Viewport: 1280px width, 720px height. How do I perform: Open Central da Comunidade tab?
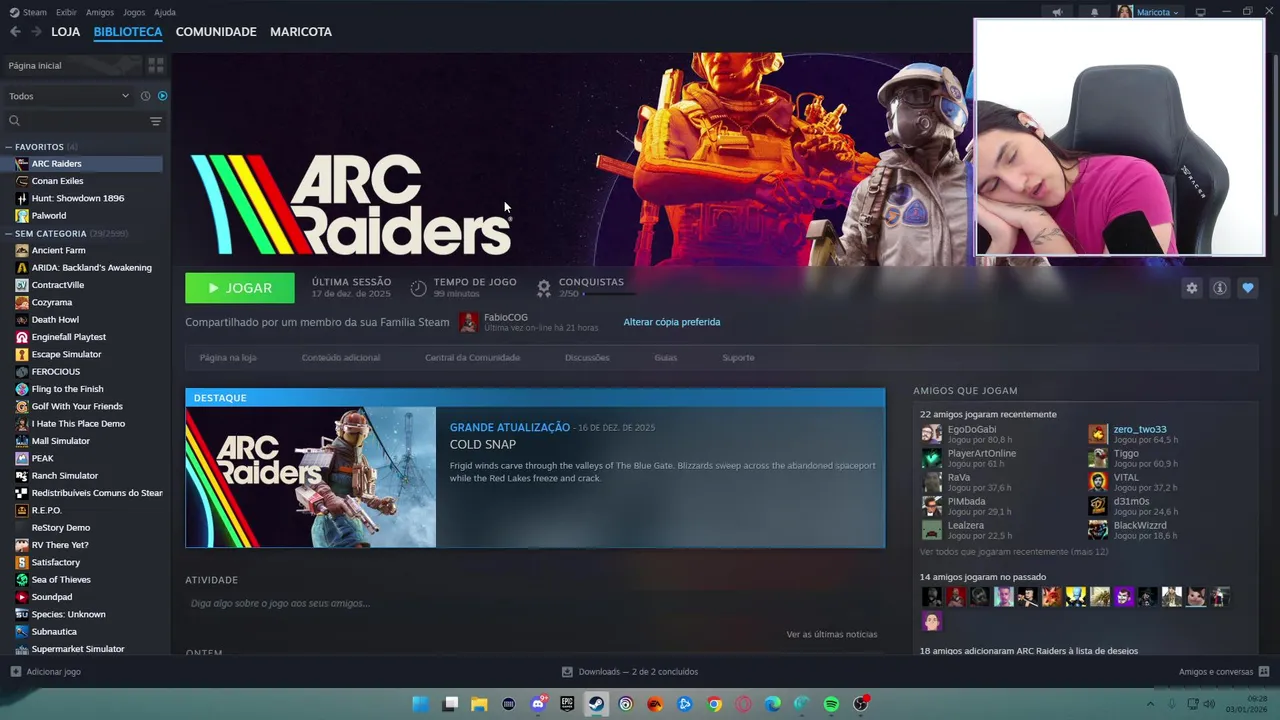[x=472, y=358]
